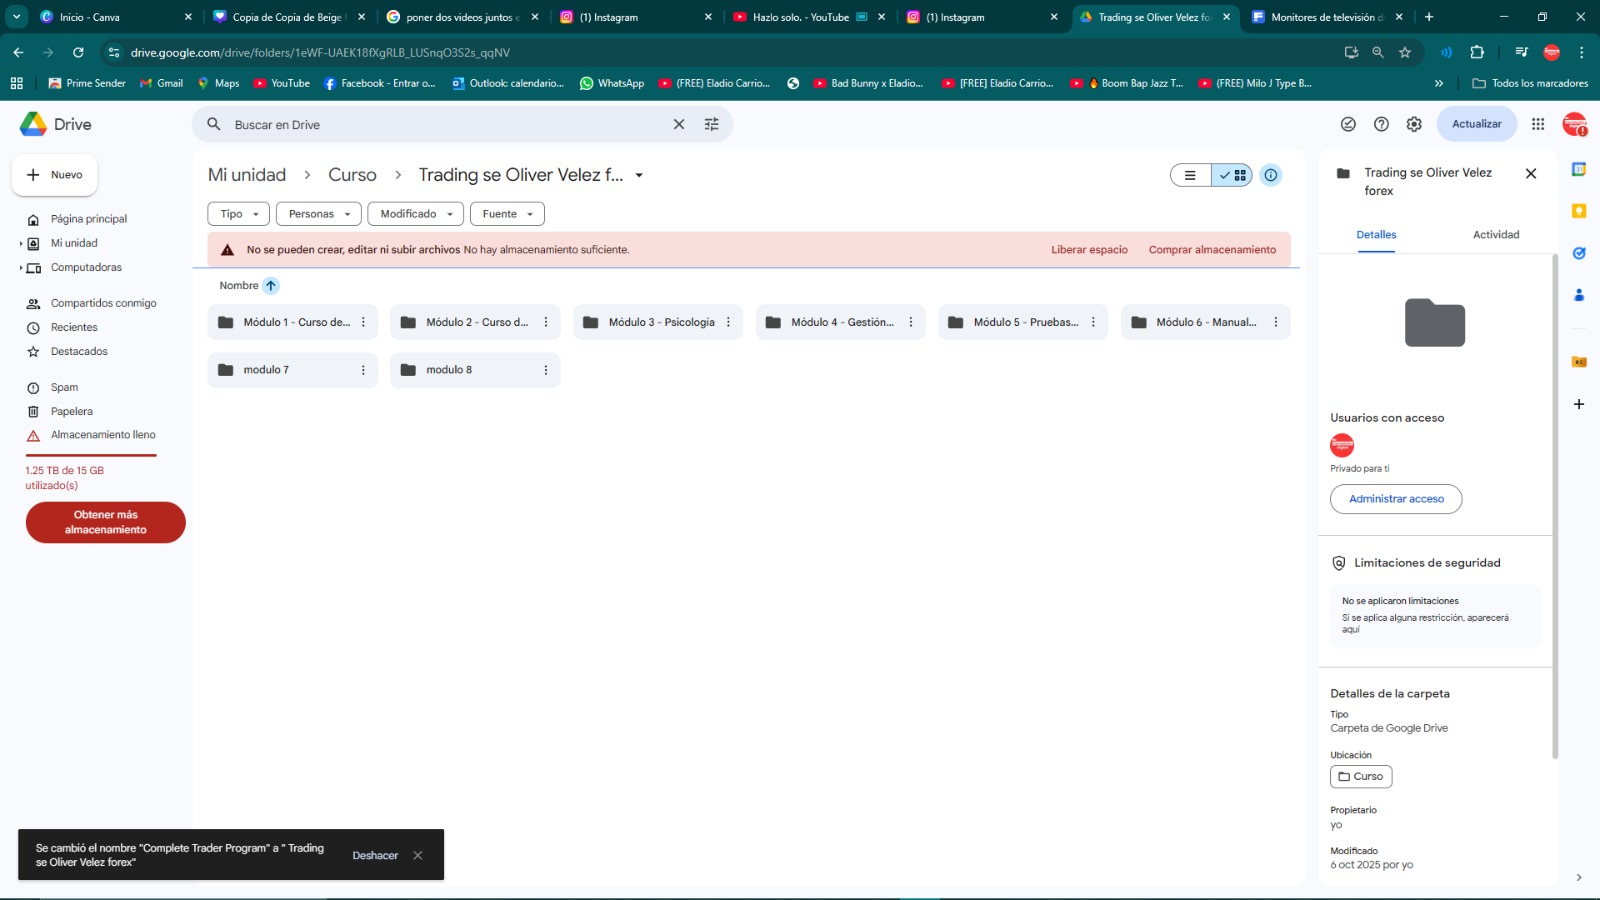
Task: Bookmark this page with the star
Action: point(1405,52)
